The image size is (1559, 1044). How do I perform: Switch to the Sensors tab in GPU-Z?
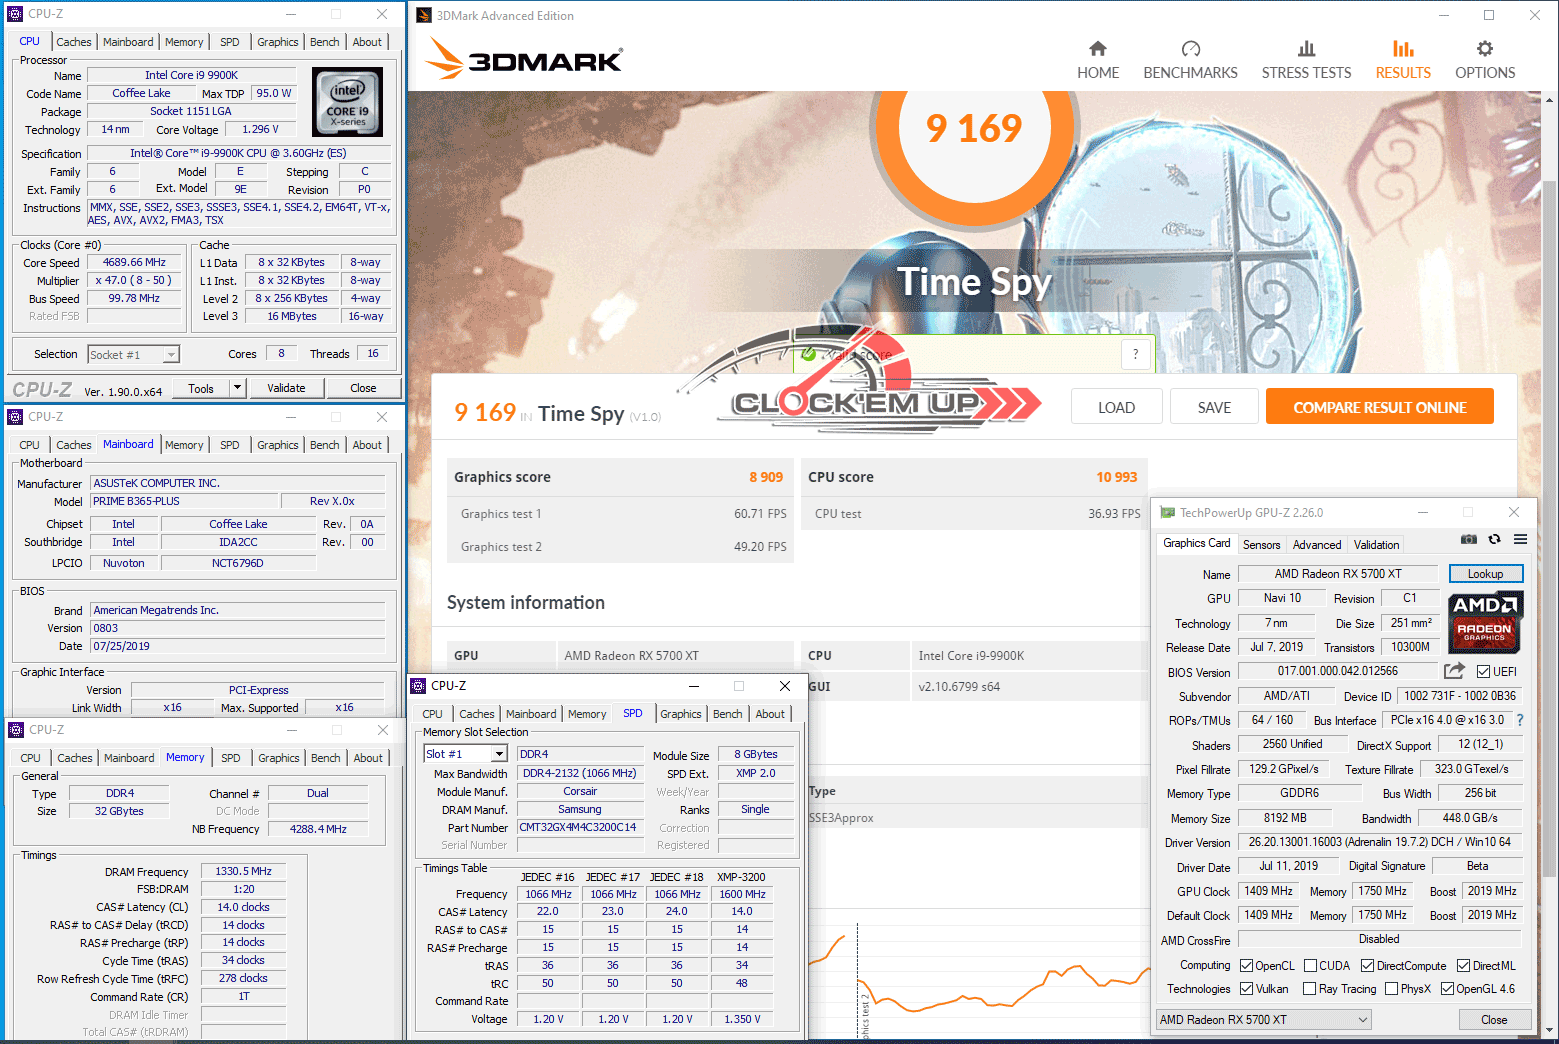point(1261,545)
